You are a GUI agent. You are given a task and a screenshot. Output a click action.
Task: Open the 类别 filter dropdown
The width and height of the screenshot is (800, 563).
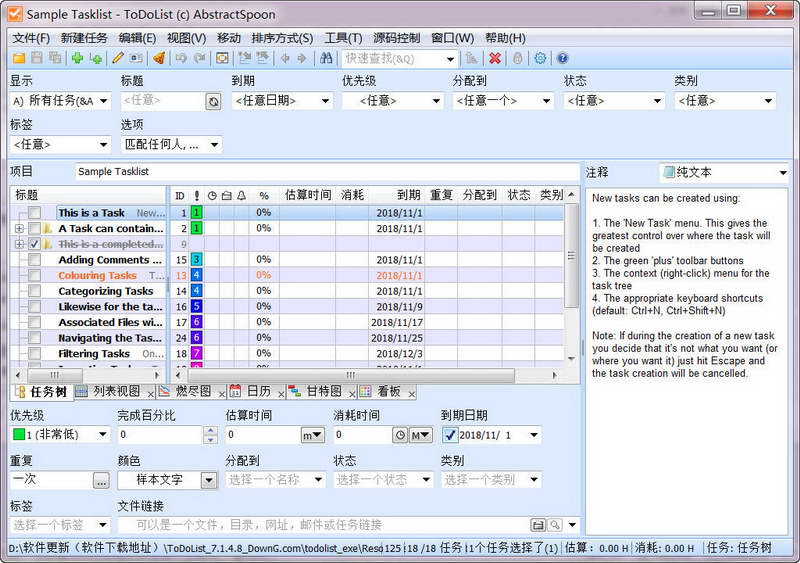[x=768, y=101]
